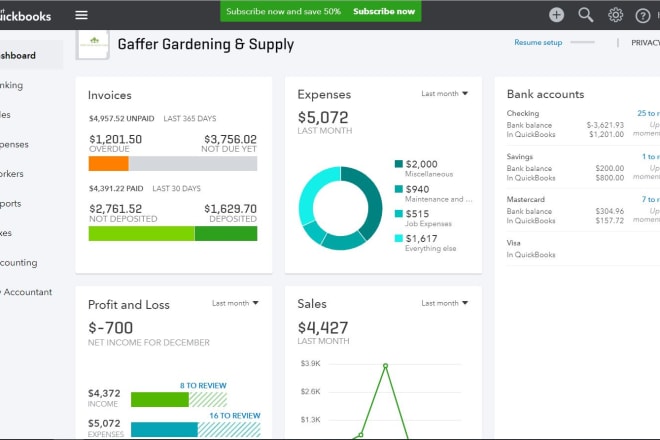This screenshot has height=440, width=660.
Task: Click the Bank accounts heading
Action: [x=546, y=94]
